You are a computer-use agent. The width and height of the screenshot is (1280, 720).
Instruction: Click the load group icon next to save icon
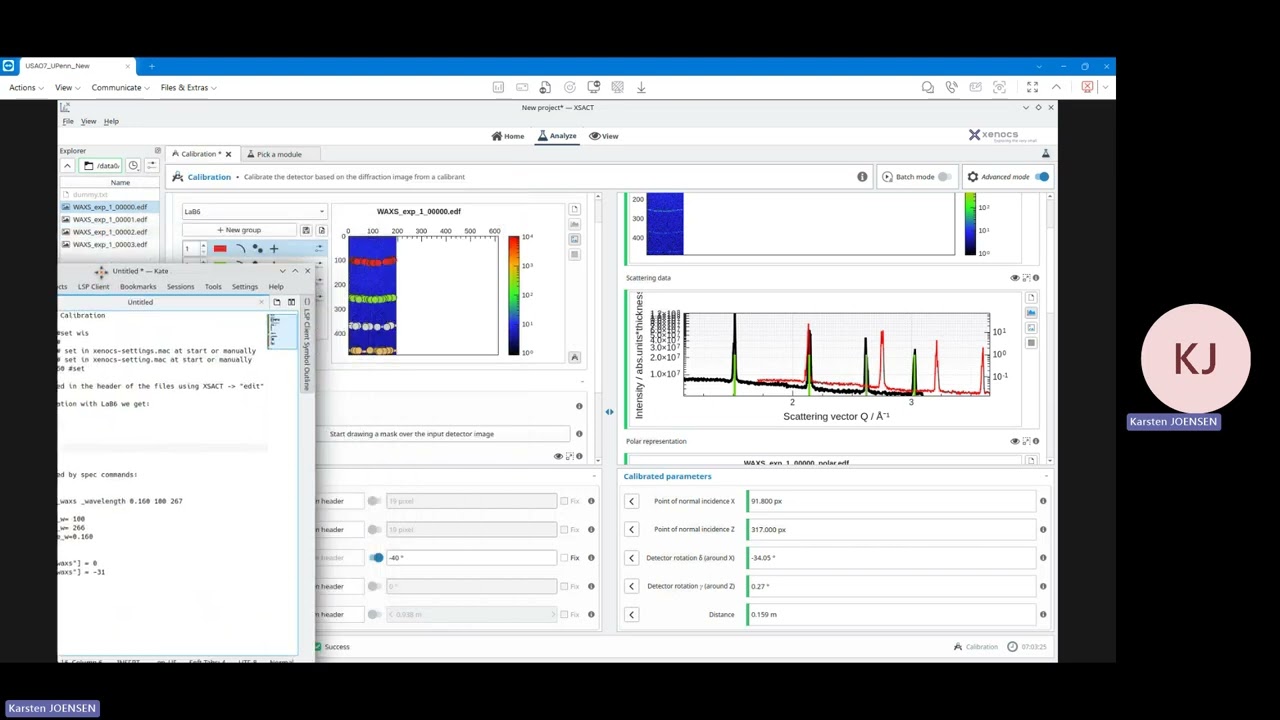point(321,230)
